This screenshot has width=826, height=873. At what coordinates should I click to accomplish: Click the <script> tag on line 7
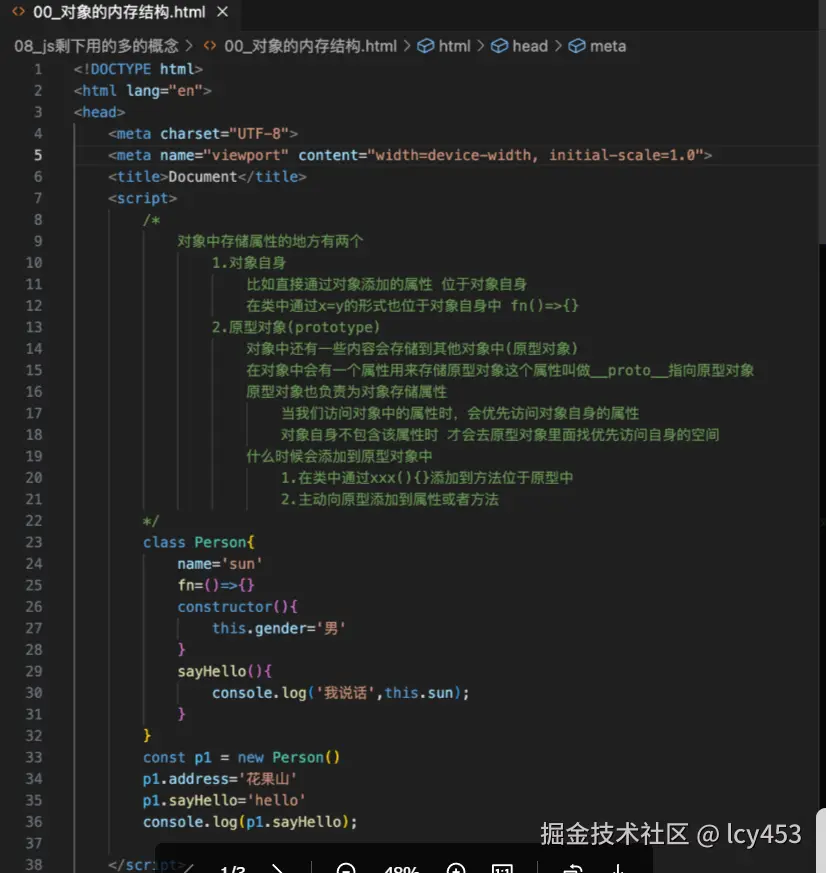click(142, 199)
